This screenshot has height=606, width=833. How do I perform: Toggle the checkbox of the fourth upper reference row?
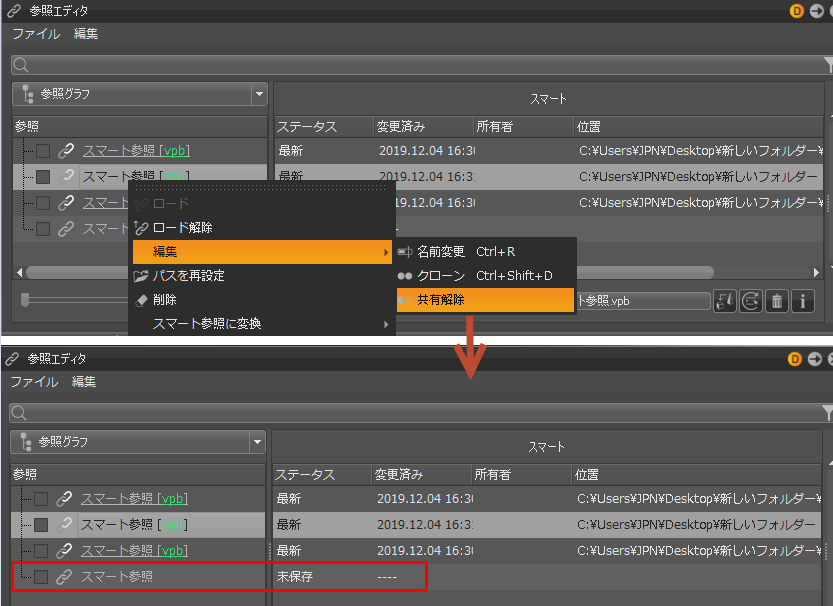pos(43,228)
